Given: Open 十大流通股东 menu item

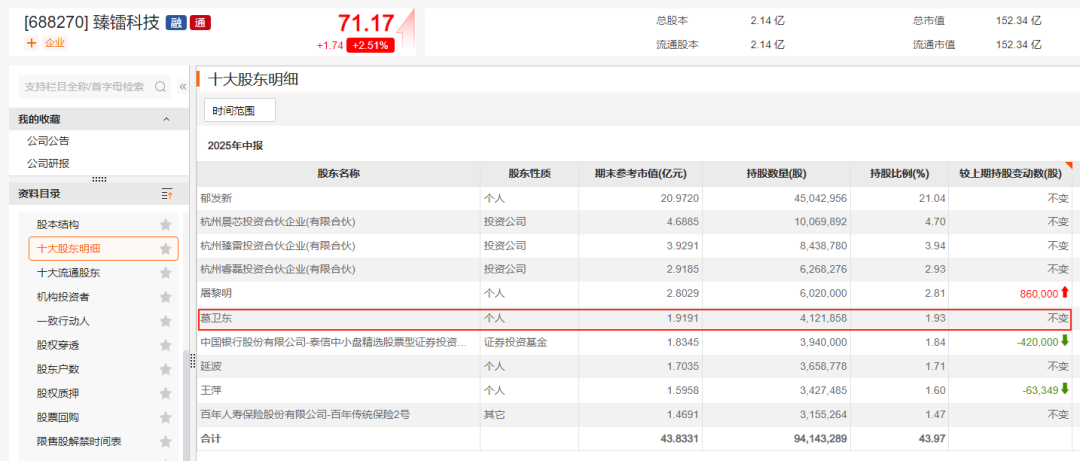Looking at the screenshot, I should coord(68,273).
